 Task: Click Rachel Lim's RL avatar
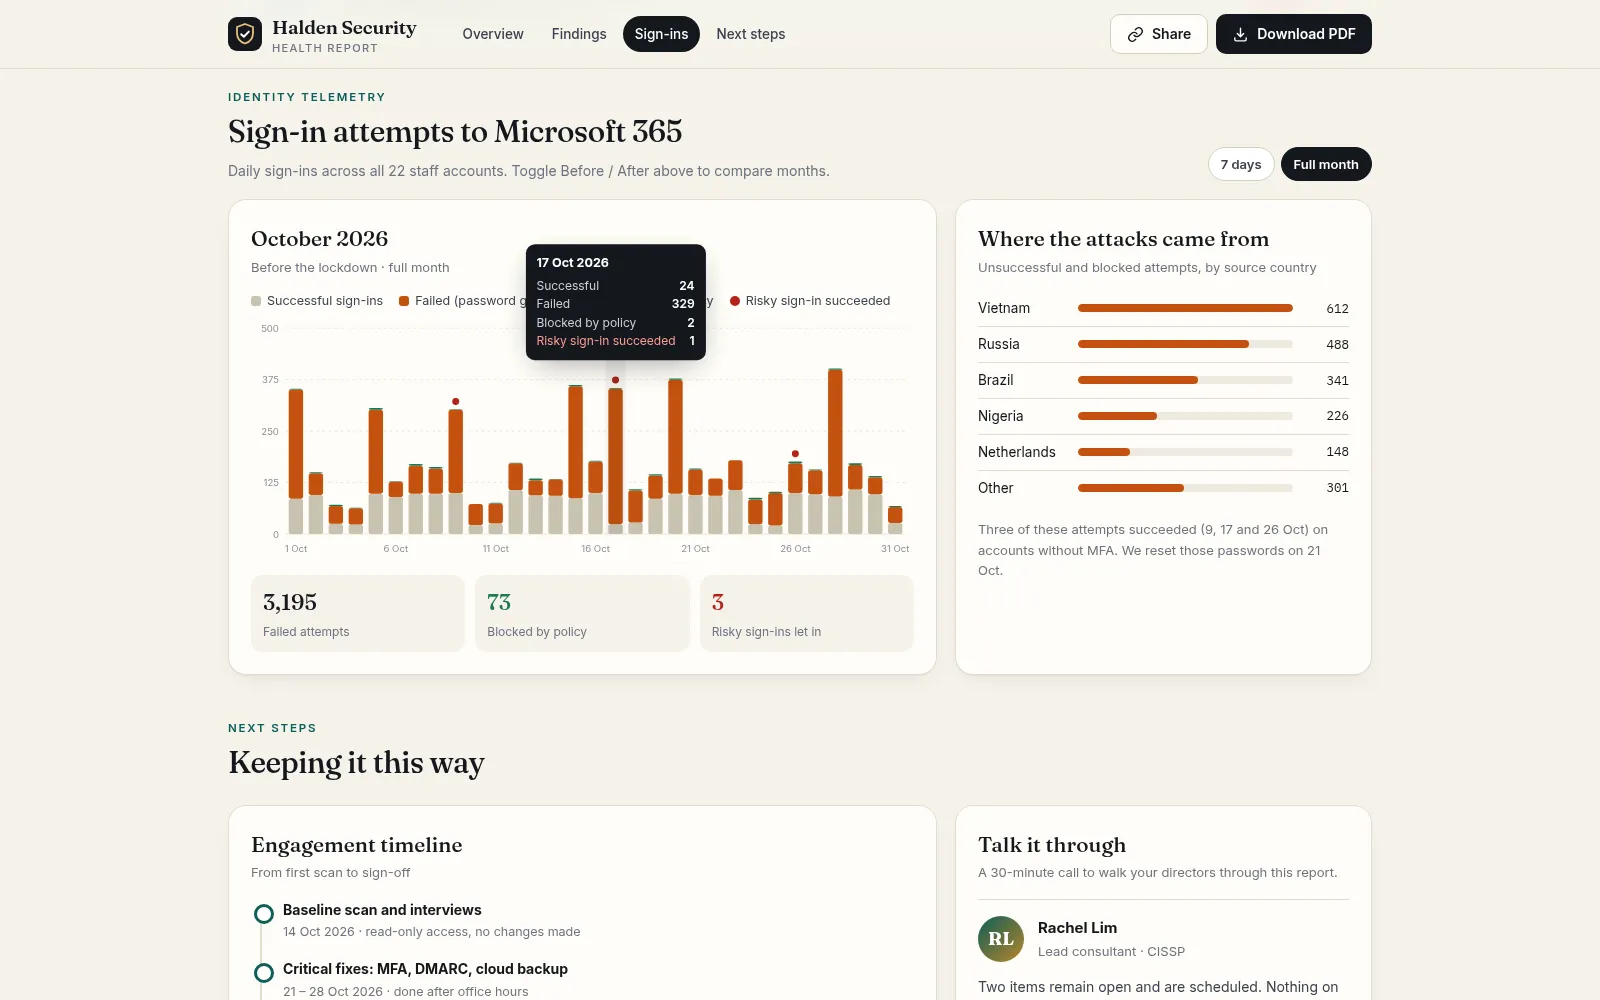point(1001,939)
